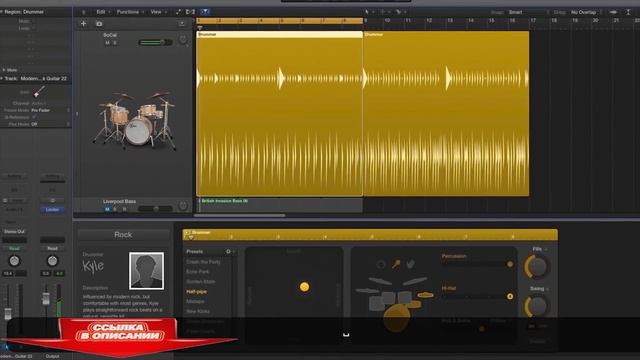Click the duplicate track icon beside plus

99,24
